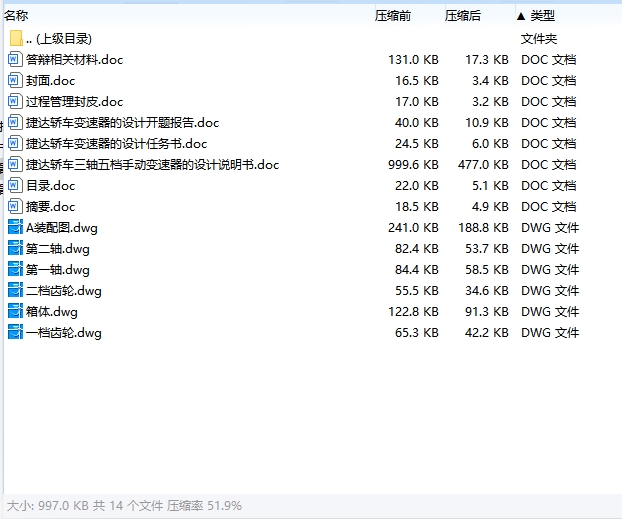The height and width of the screenshot is (519, 622).
Task: Click the 999.6 KB original size value
Action: 413,165
